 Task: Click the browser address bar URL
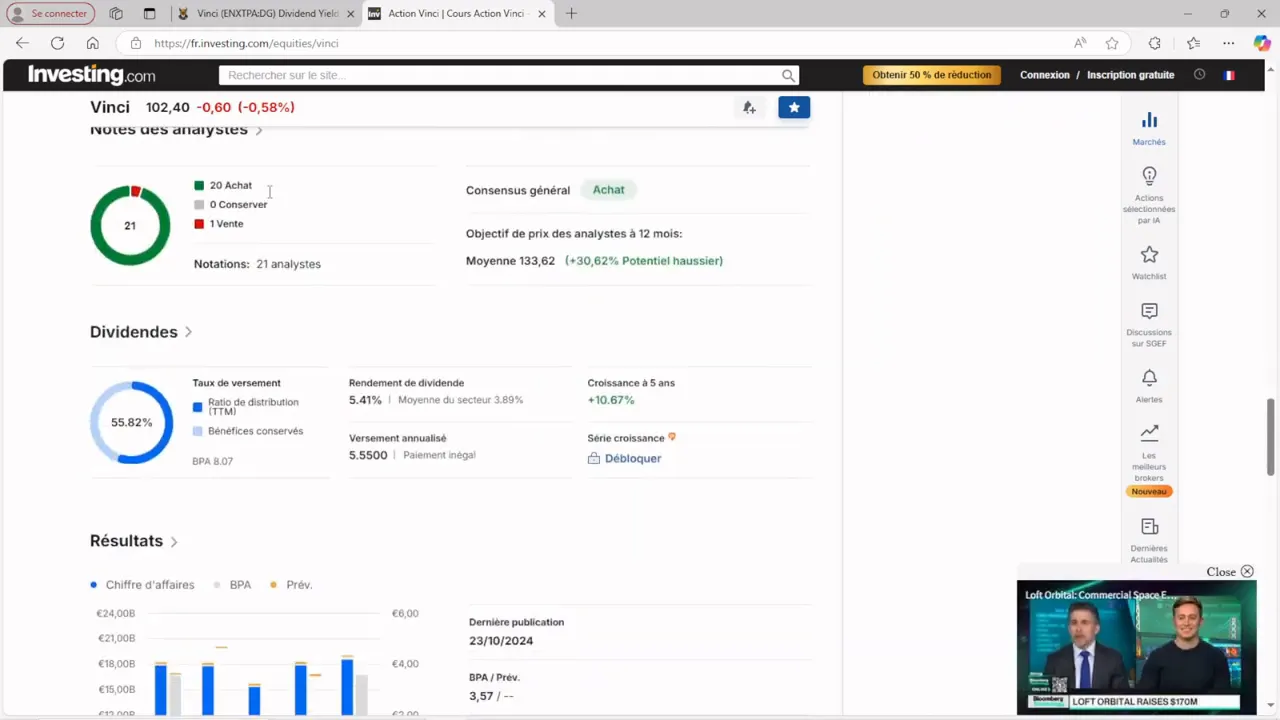246,43
